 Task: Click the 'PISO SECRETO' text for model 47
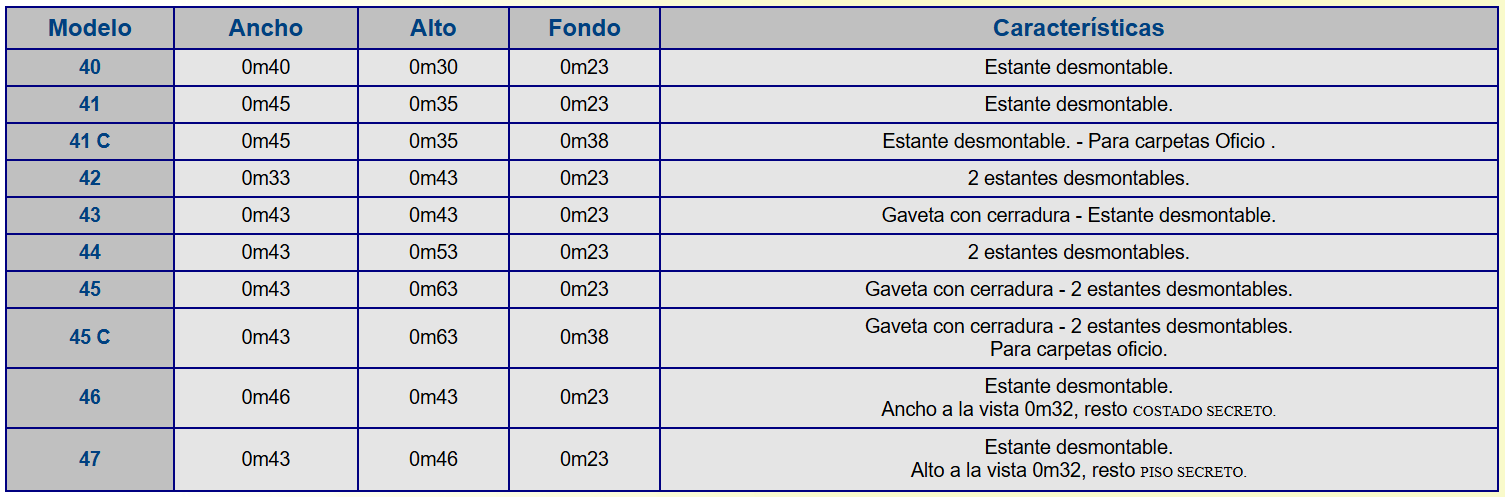[1193, 472]
